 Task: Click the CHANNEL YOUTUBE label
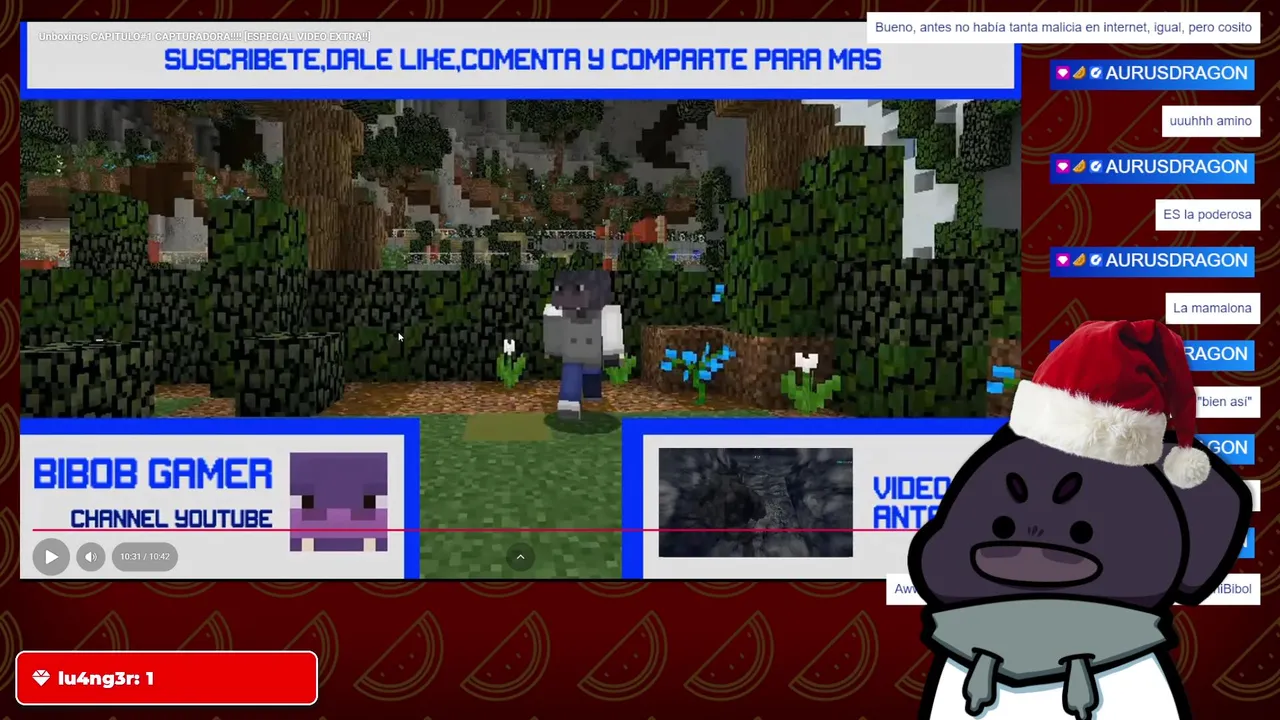pos(171,518)
